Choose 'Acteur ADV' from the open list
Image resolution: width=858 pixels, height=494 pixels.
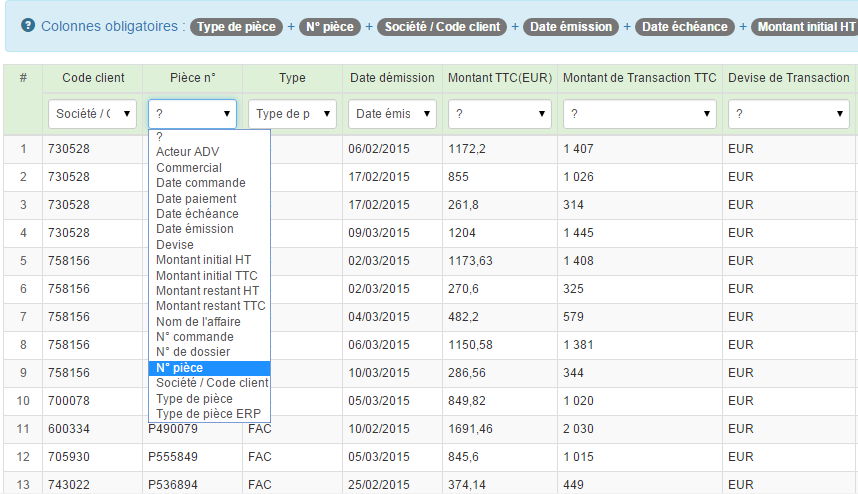click(x=187, y=152)
